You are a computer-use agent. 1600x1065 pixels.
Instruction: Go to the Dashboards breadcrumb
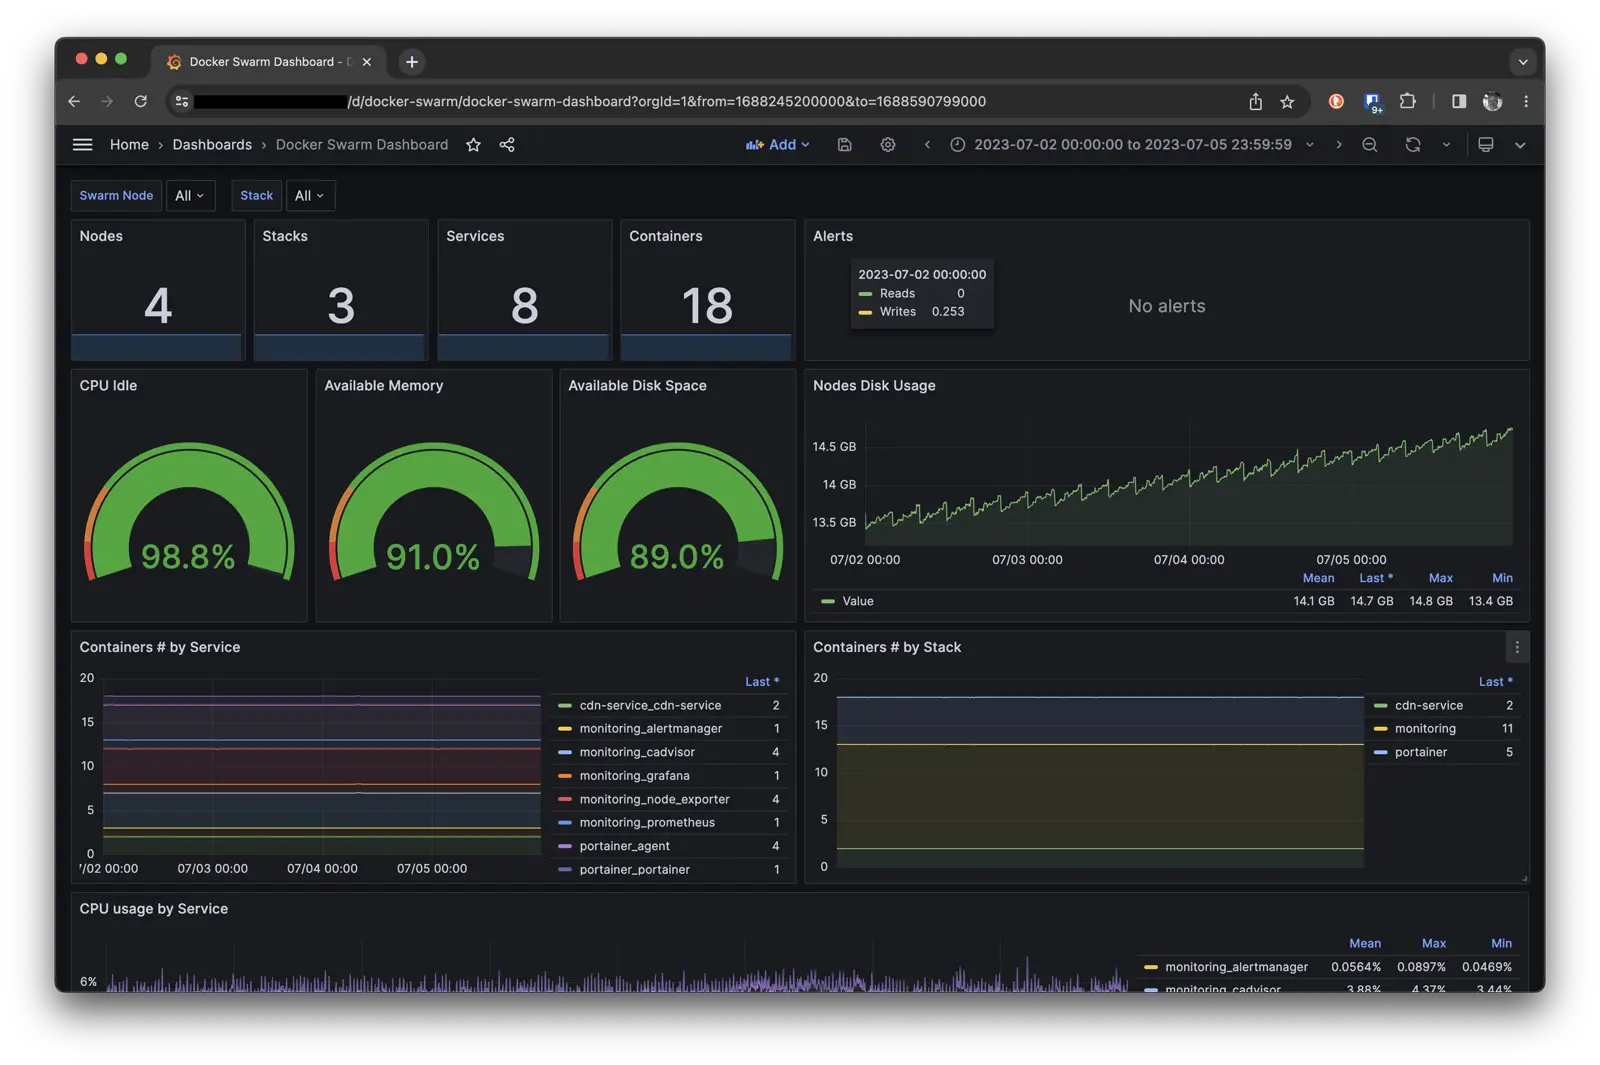[212, 144]
